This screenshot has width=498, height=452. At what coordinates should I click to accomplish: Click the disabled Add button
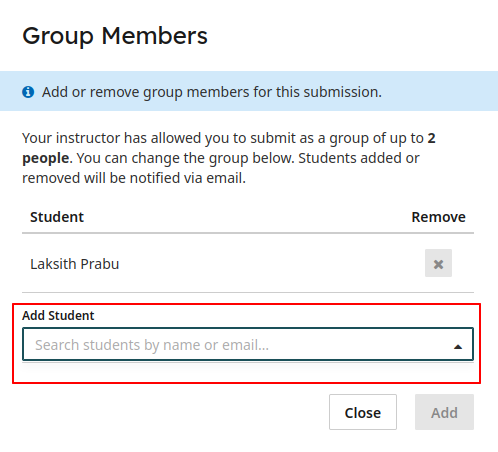(444, 412)
